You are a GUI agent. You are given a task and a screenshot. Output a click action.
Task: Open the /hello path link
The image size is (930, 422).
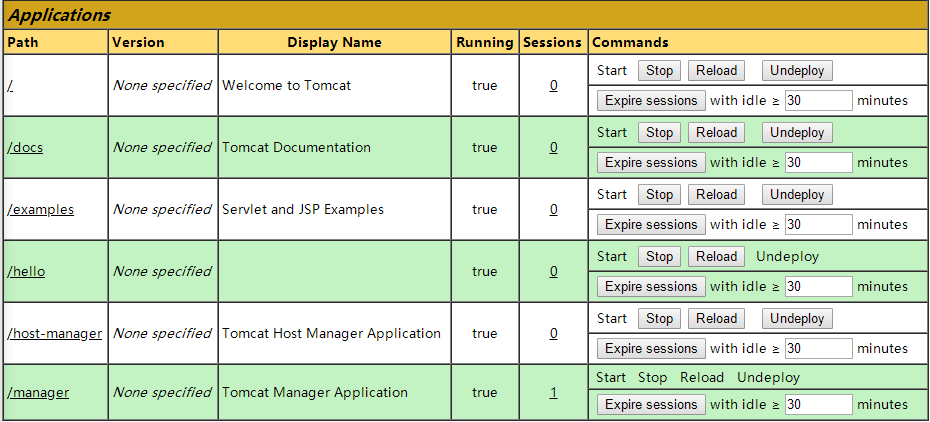[26, 271]
